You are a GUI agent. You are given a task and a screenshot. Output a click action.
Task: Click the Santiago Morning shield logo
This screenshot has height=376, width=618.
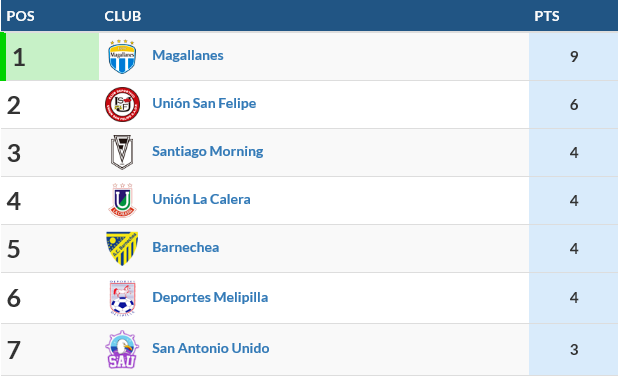click(122, 152)
